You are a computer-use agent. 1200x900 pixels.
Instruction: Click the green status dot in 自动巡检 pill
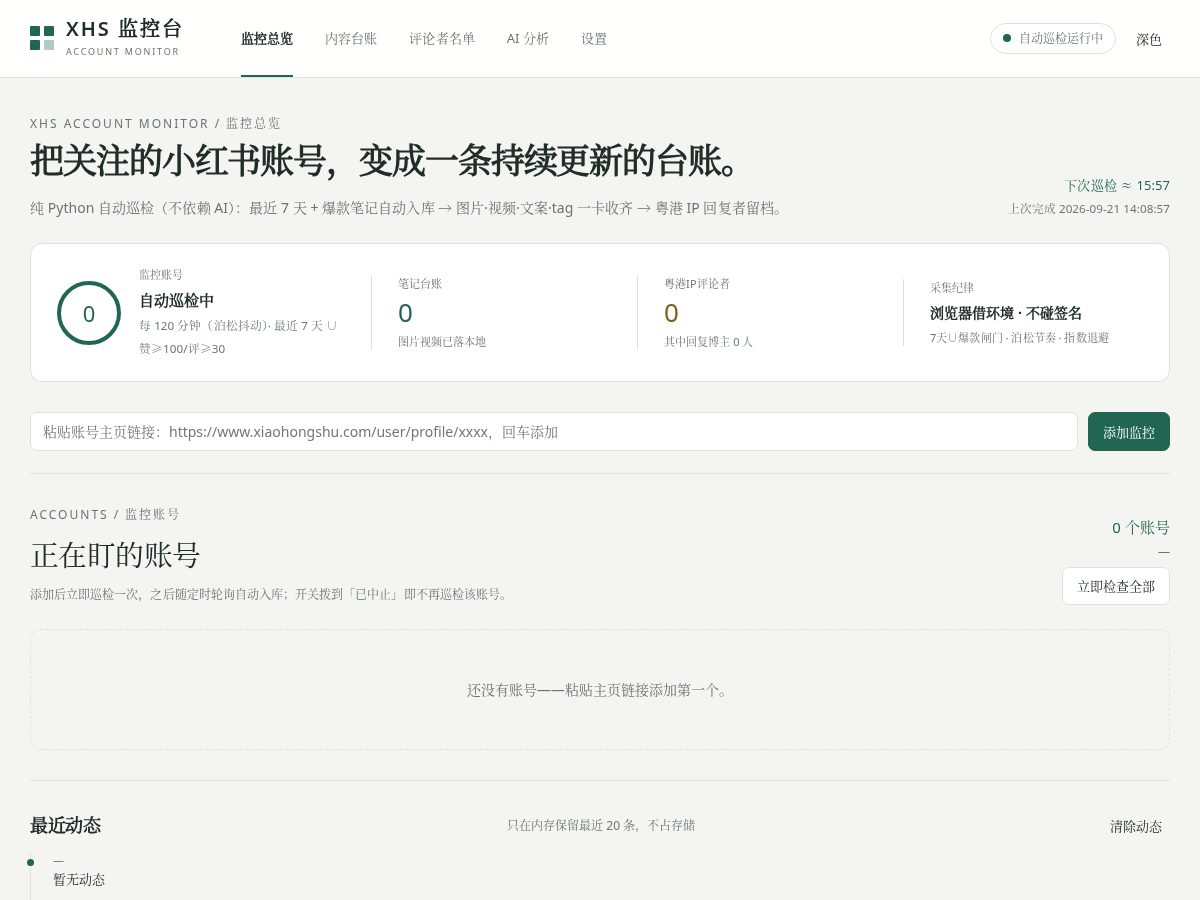click(1007, 38)
